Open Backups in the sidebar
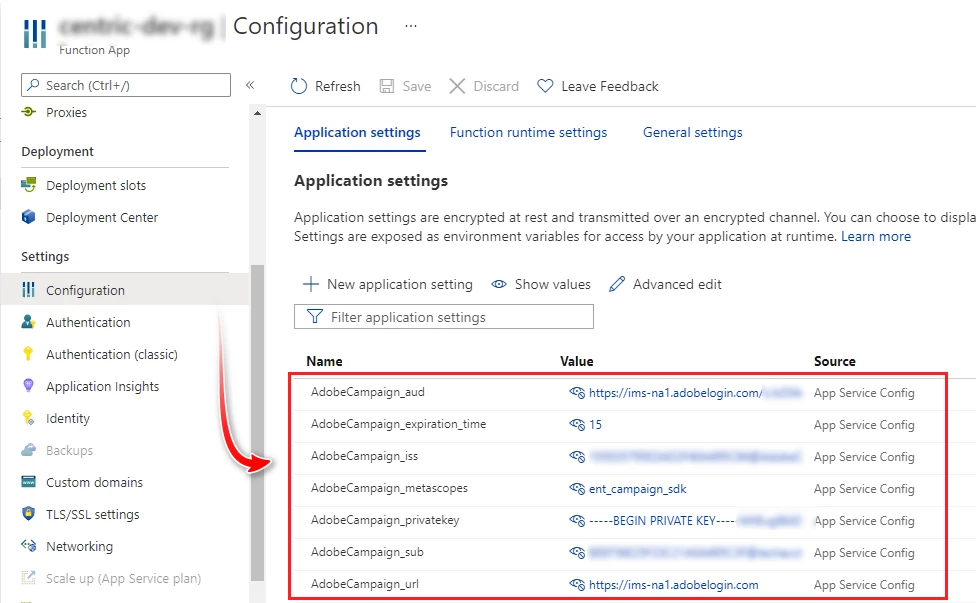 (x=57, y=451)
